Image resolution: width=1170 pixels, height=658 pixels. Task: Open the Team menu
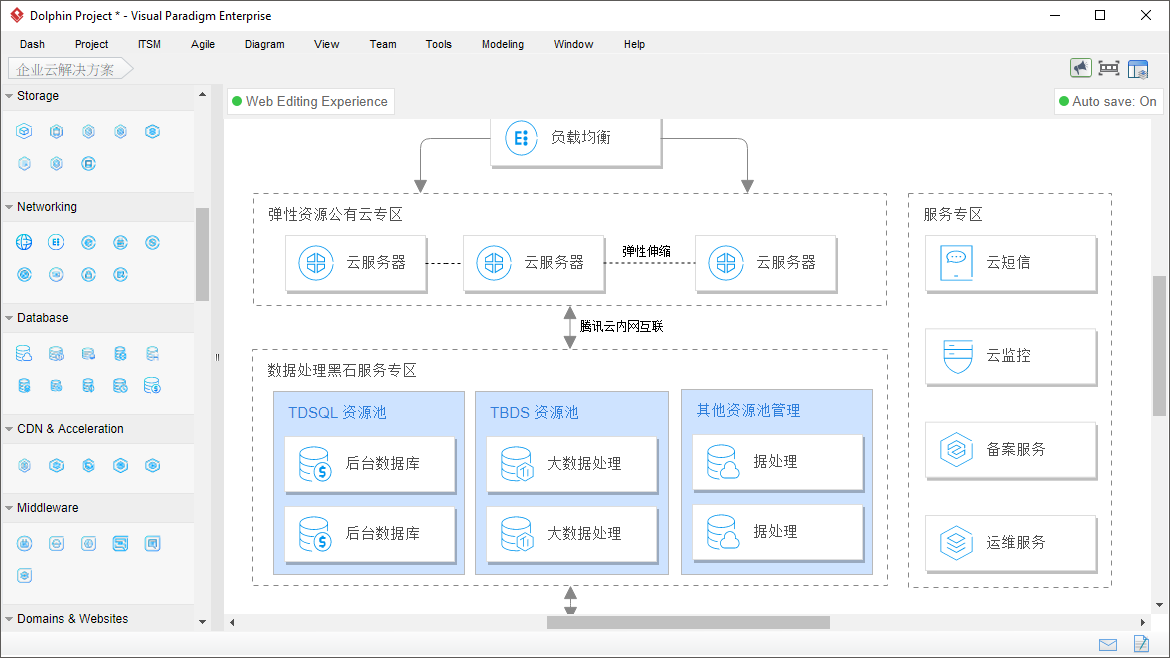(383, 44)
